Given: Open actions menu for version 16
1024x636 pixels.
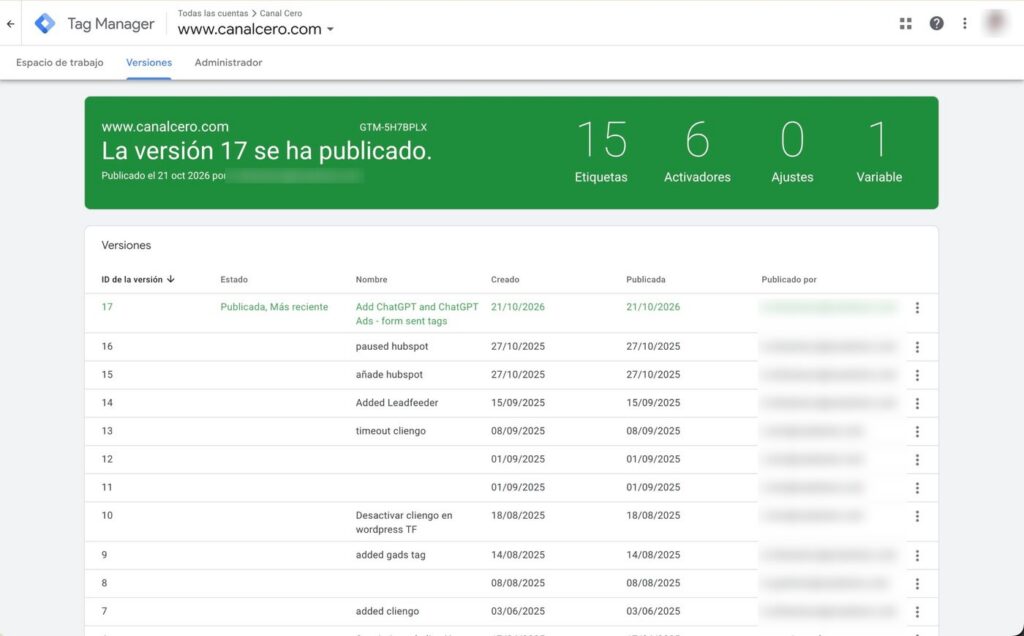Looking at the screenshot, I should [x=917, y=347].
